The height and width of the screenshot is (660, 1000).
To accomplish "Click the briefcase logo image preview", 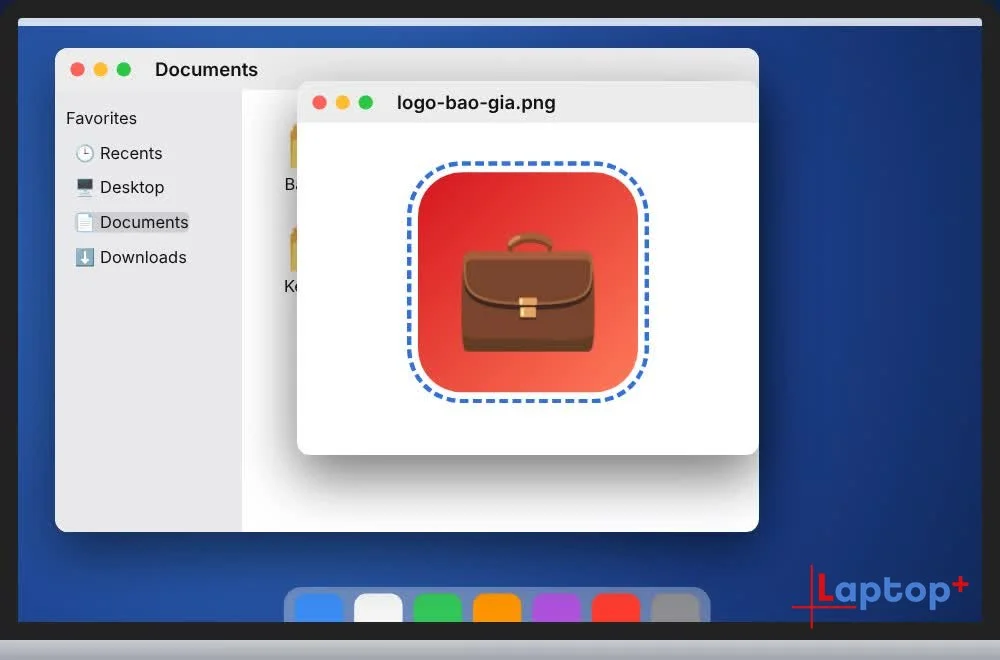I will [x=527, y=282].
